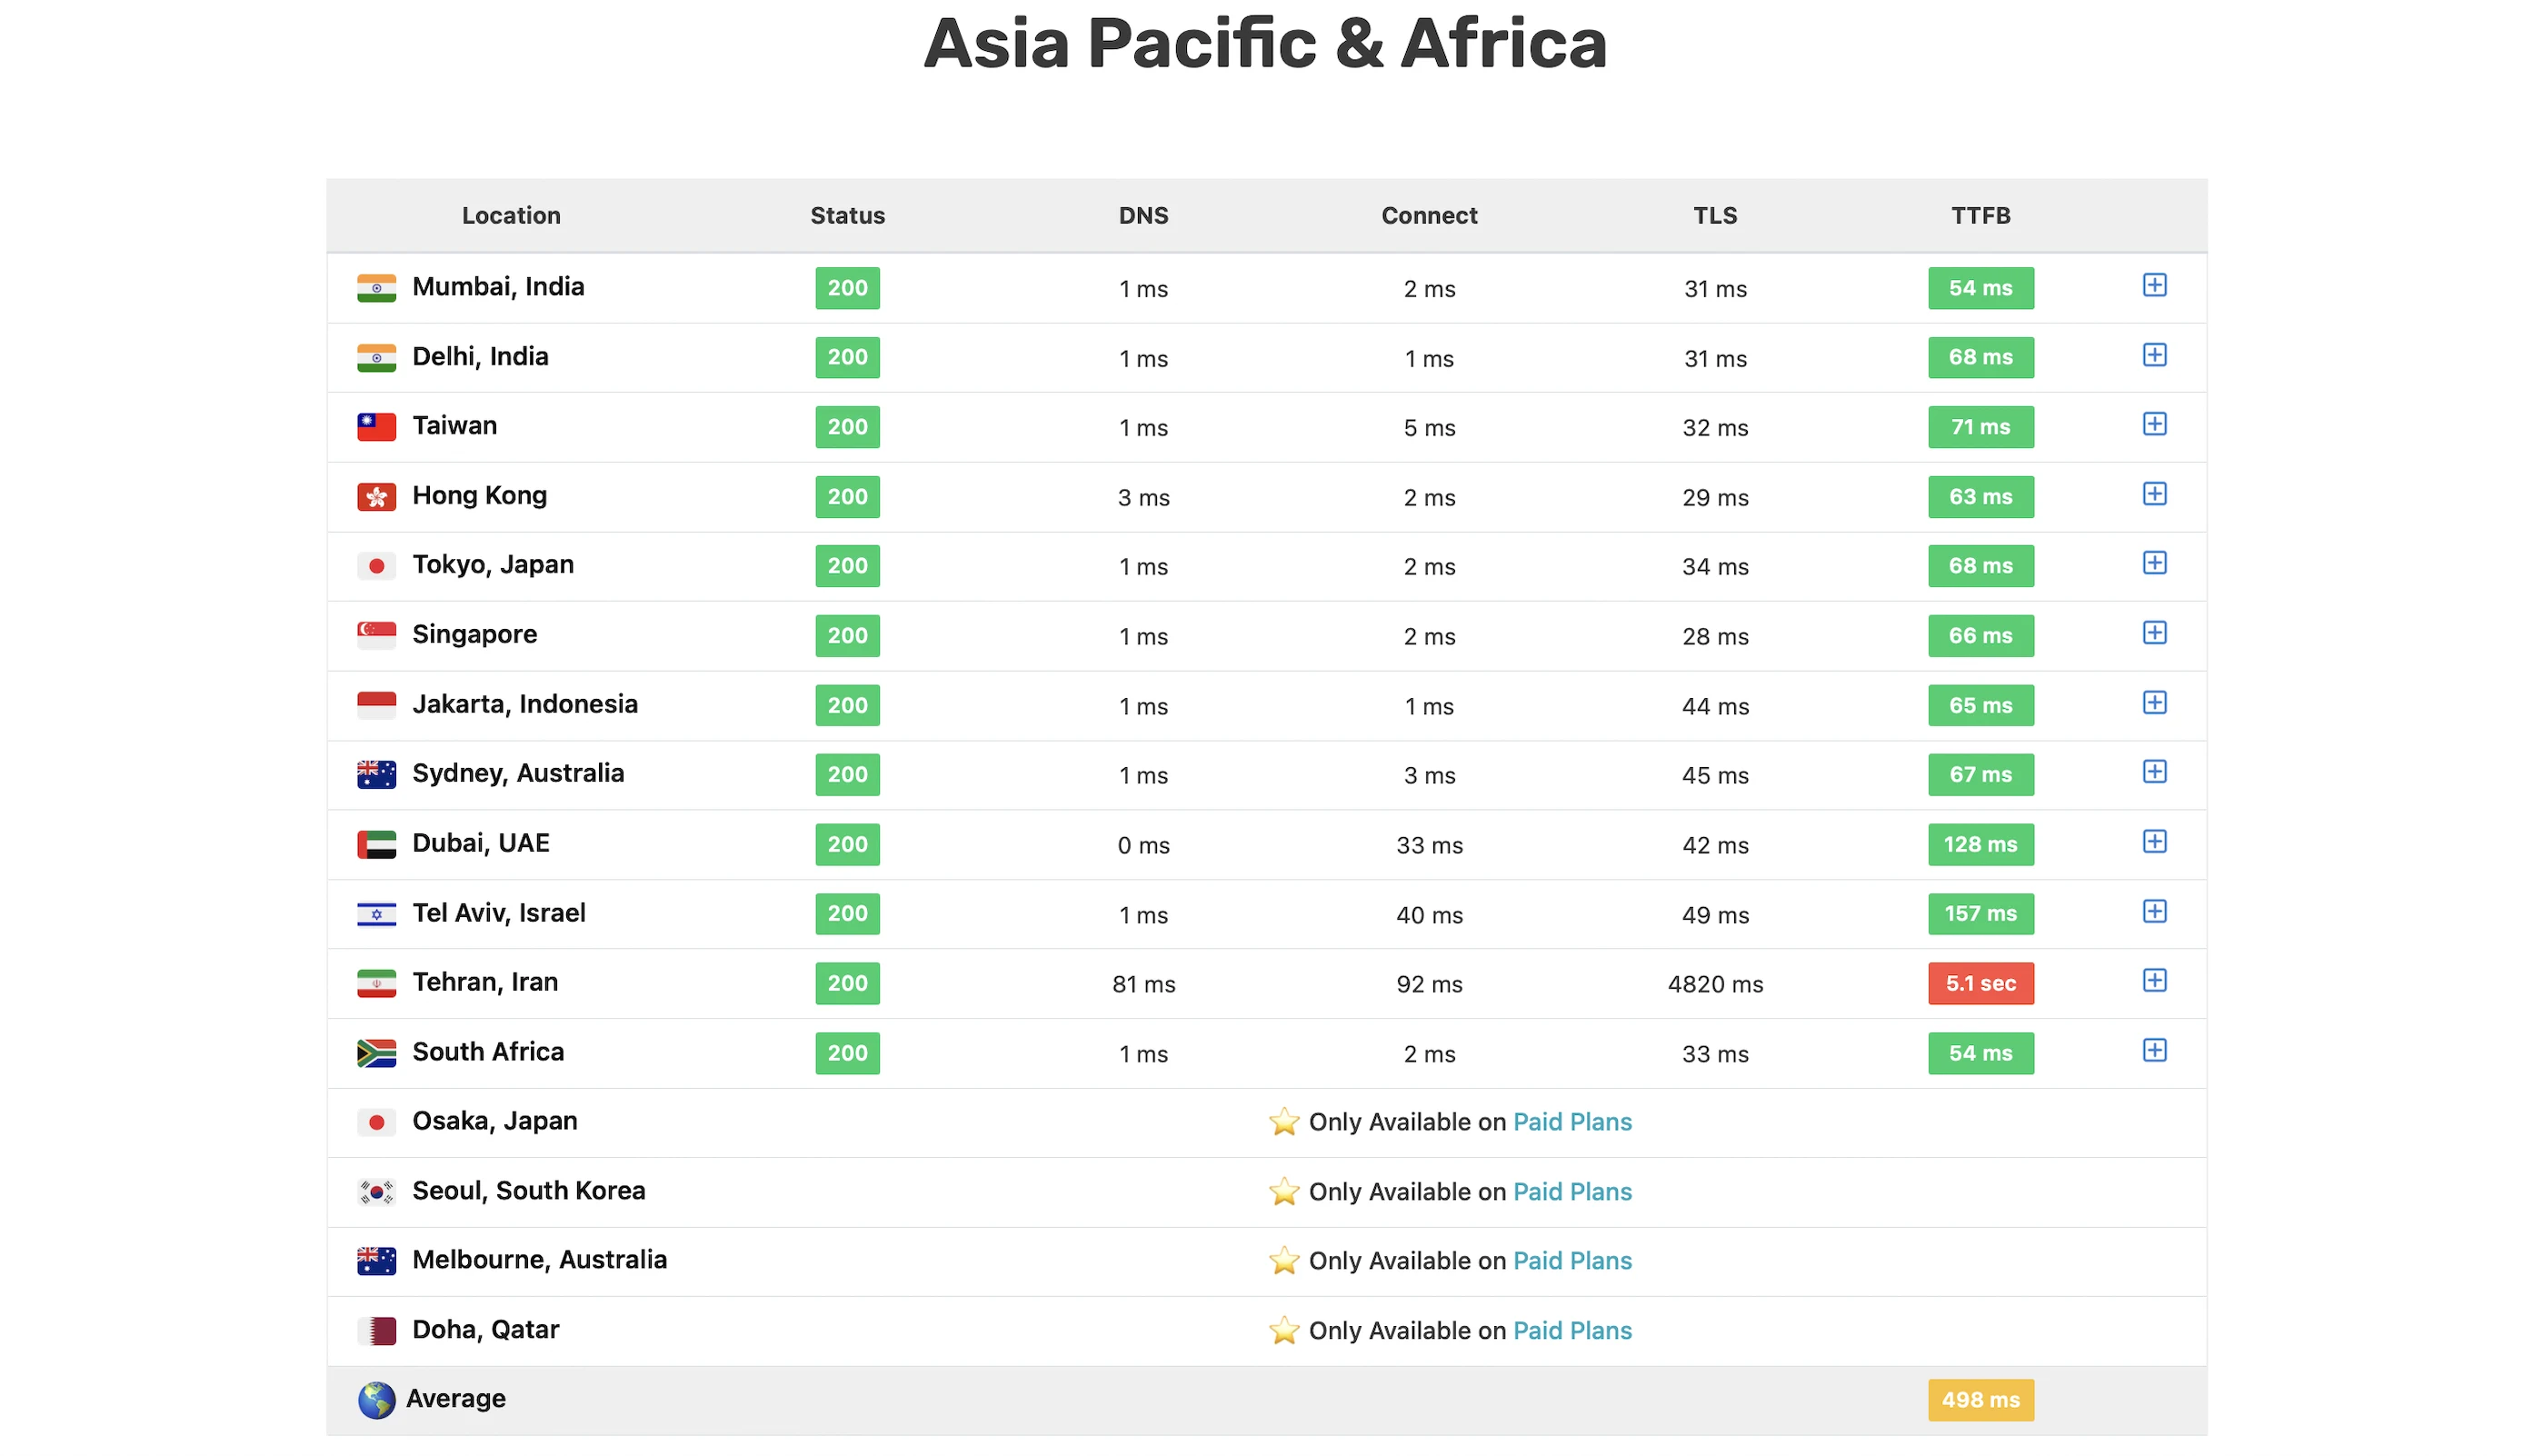Screen dimensions: 2534x1456
Task: Click the Tokyo, Japan flag icon
Action: click(x=376, y=566)
